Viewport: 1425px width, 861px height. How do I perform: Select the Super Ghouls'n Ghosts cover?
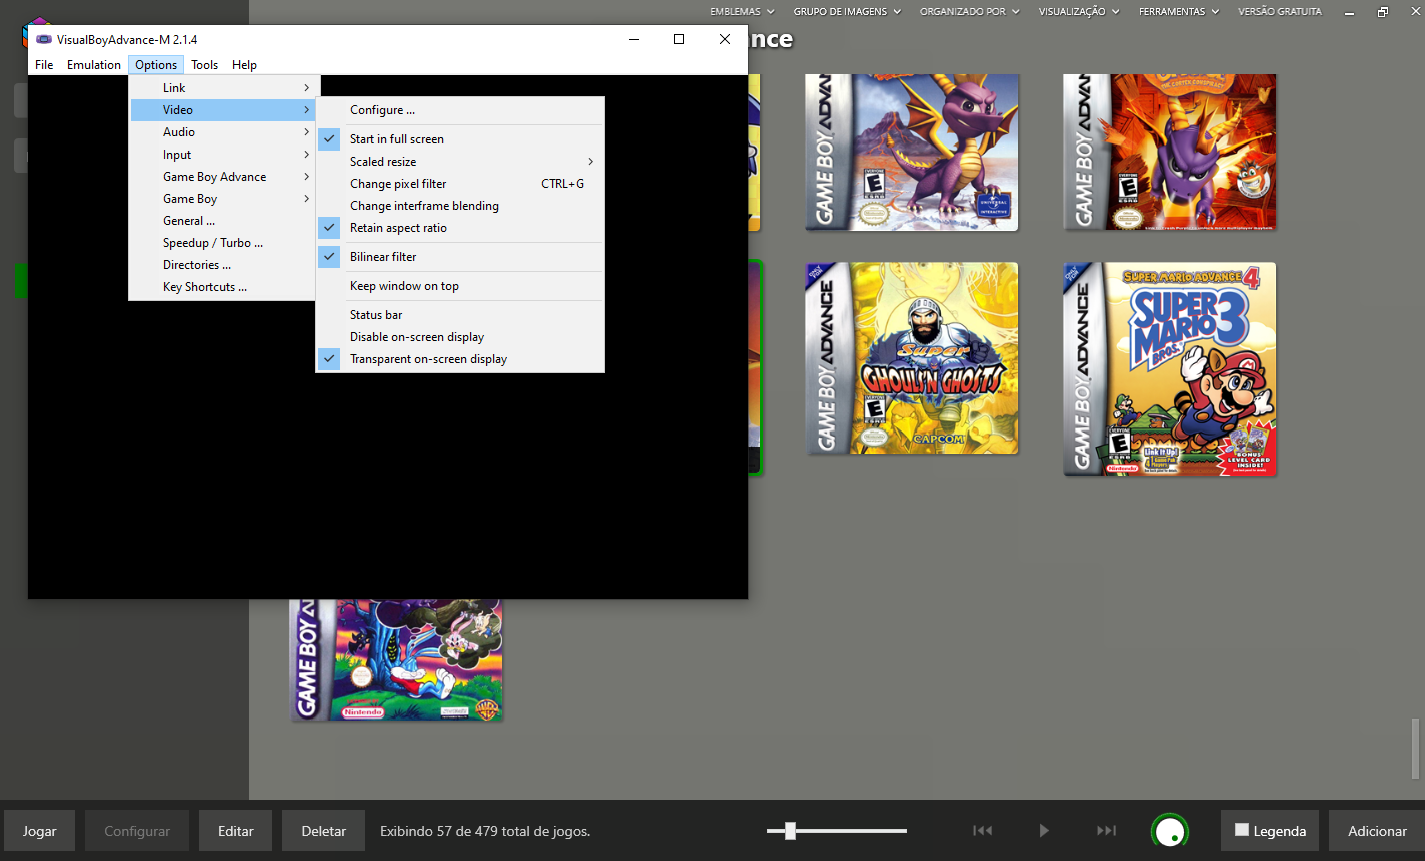tap(912, 358)
